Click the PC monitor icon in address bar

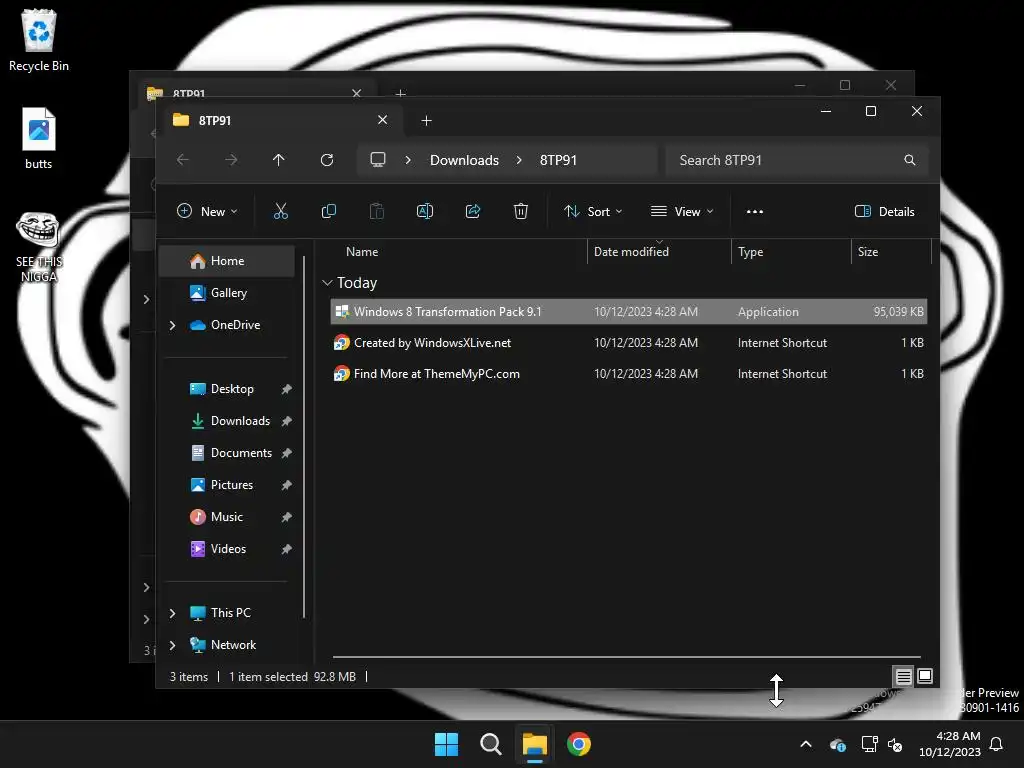(x=378, y=160)
